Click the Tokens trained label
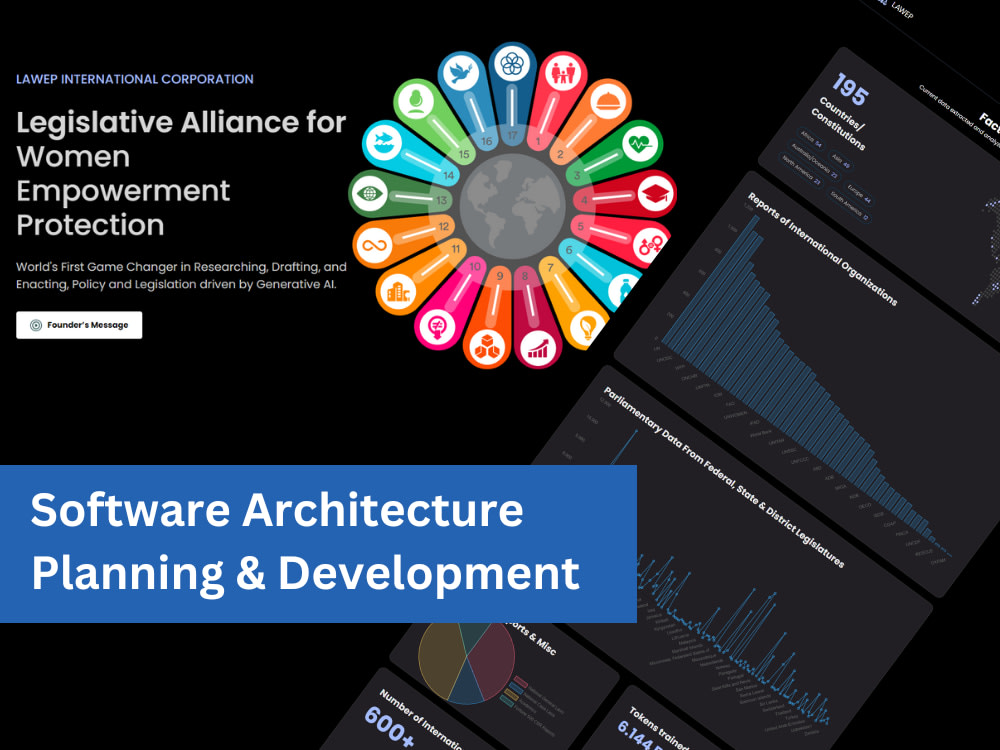 (x=659, y=727)
